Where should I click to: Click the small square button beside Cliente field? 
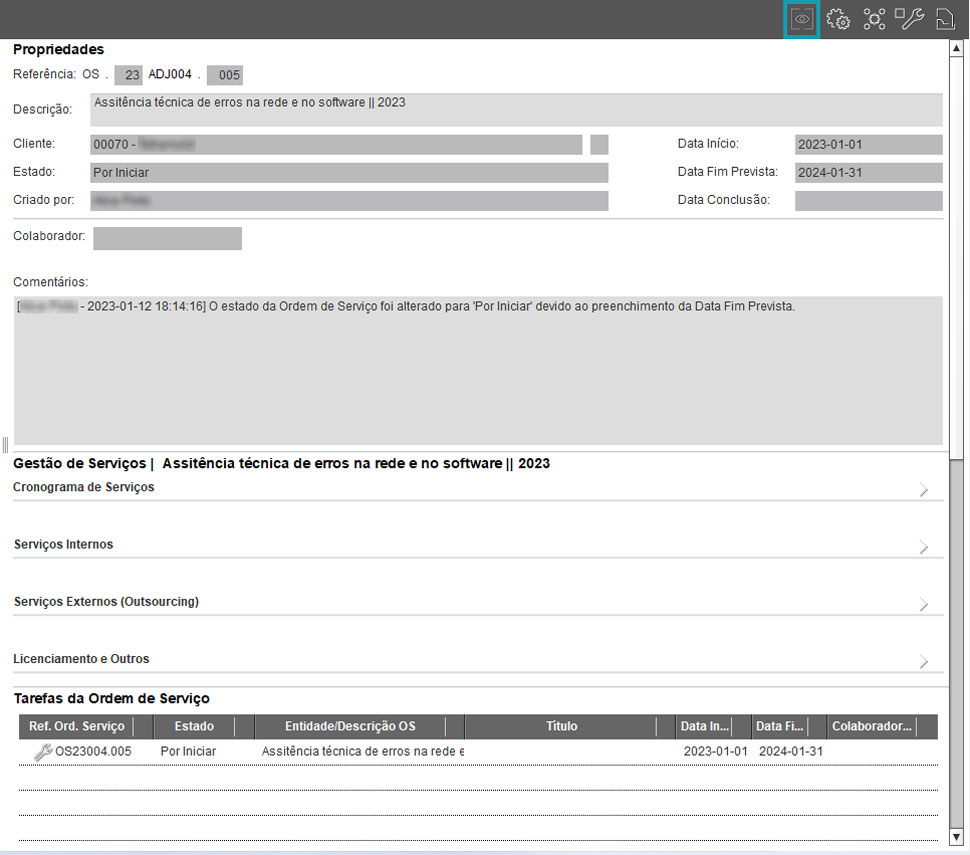click(599, 145)
